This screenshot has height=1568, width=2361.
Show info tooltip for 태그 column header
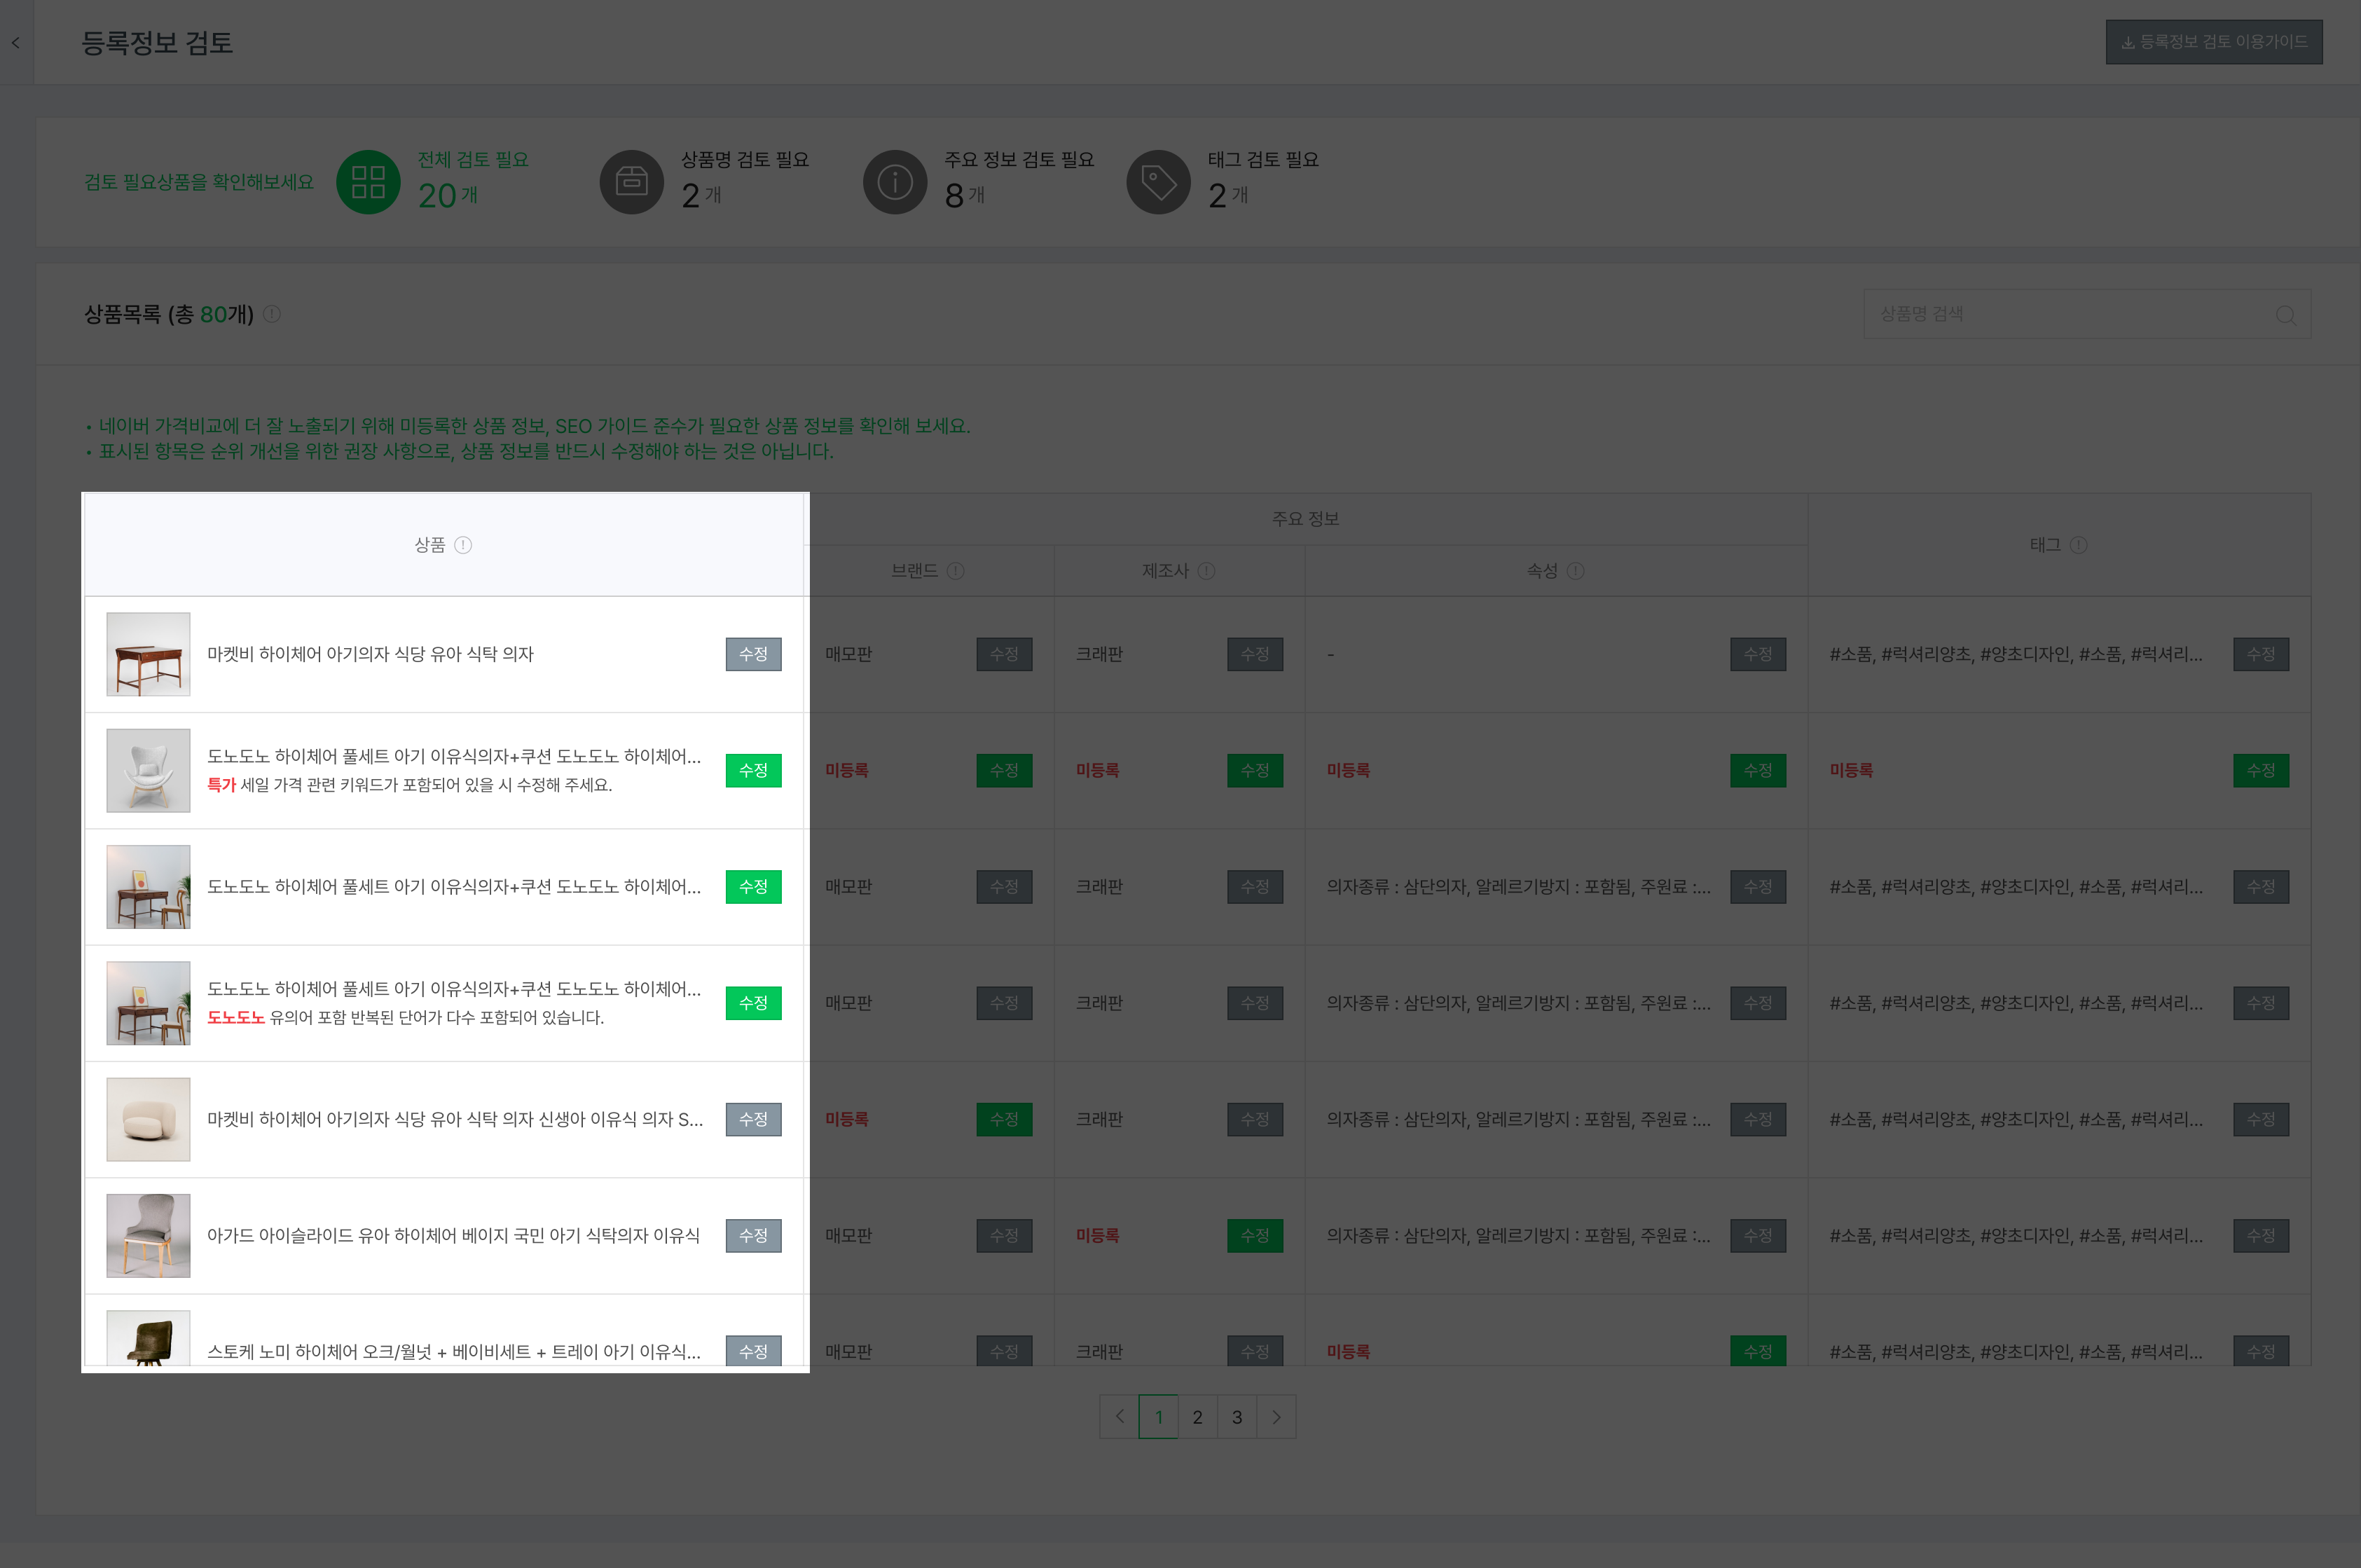(2079, 545)
